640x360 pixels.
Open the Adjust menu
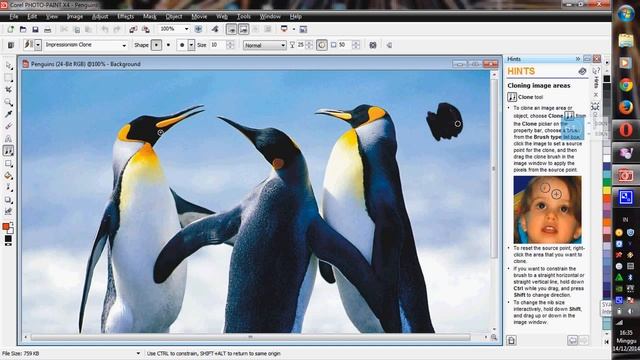click(100, 17)
